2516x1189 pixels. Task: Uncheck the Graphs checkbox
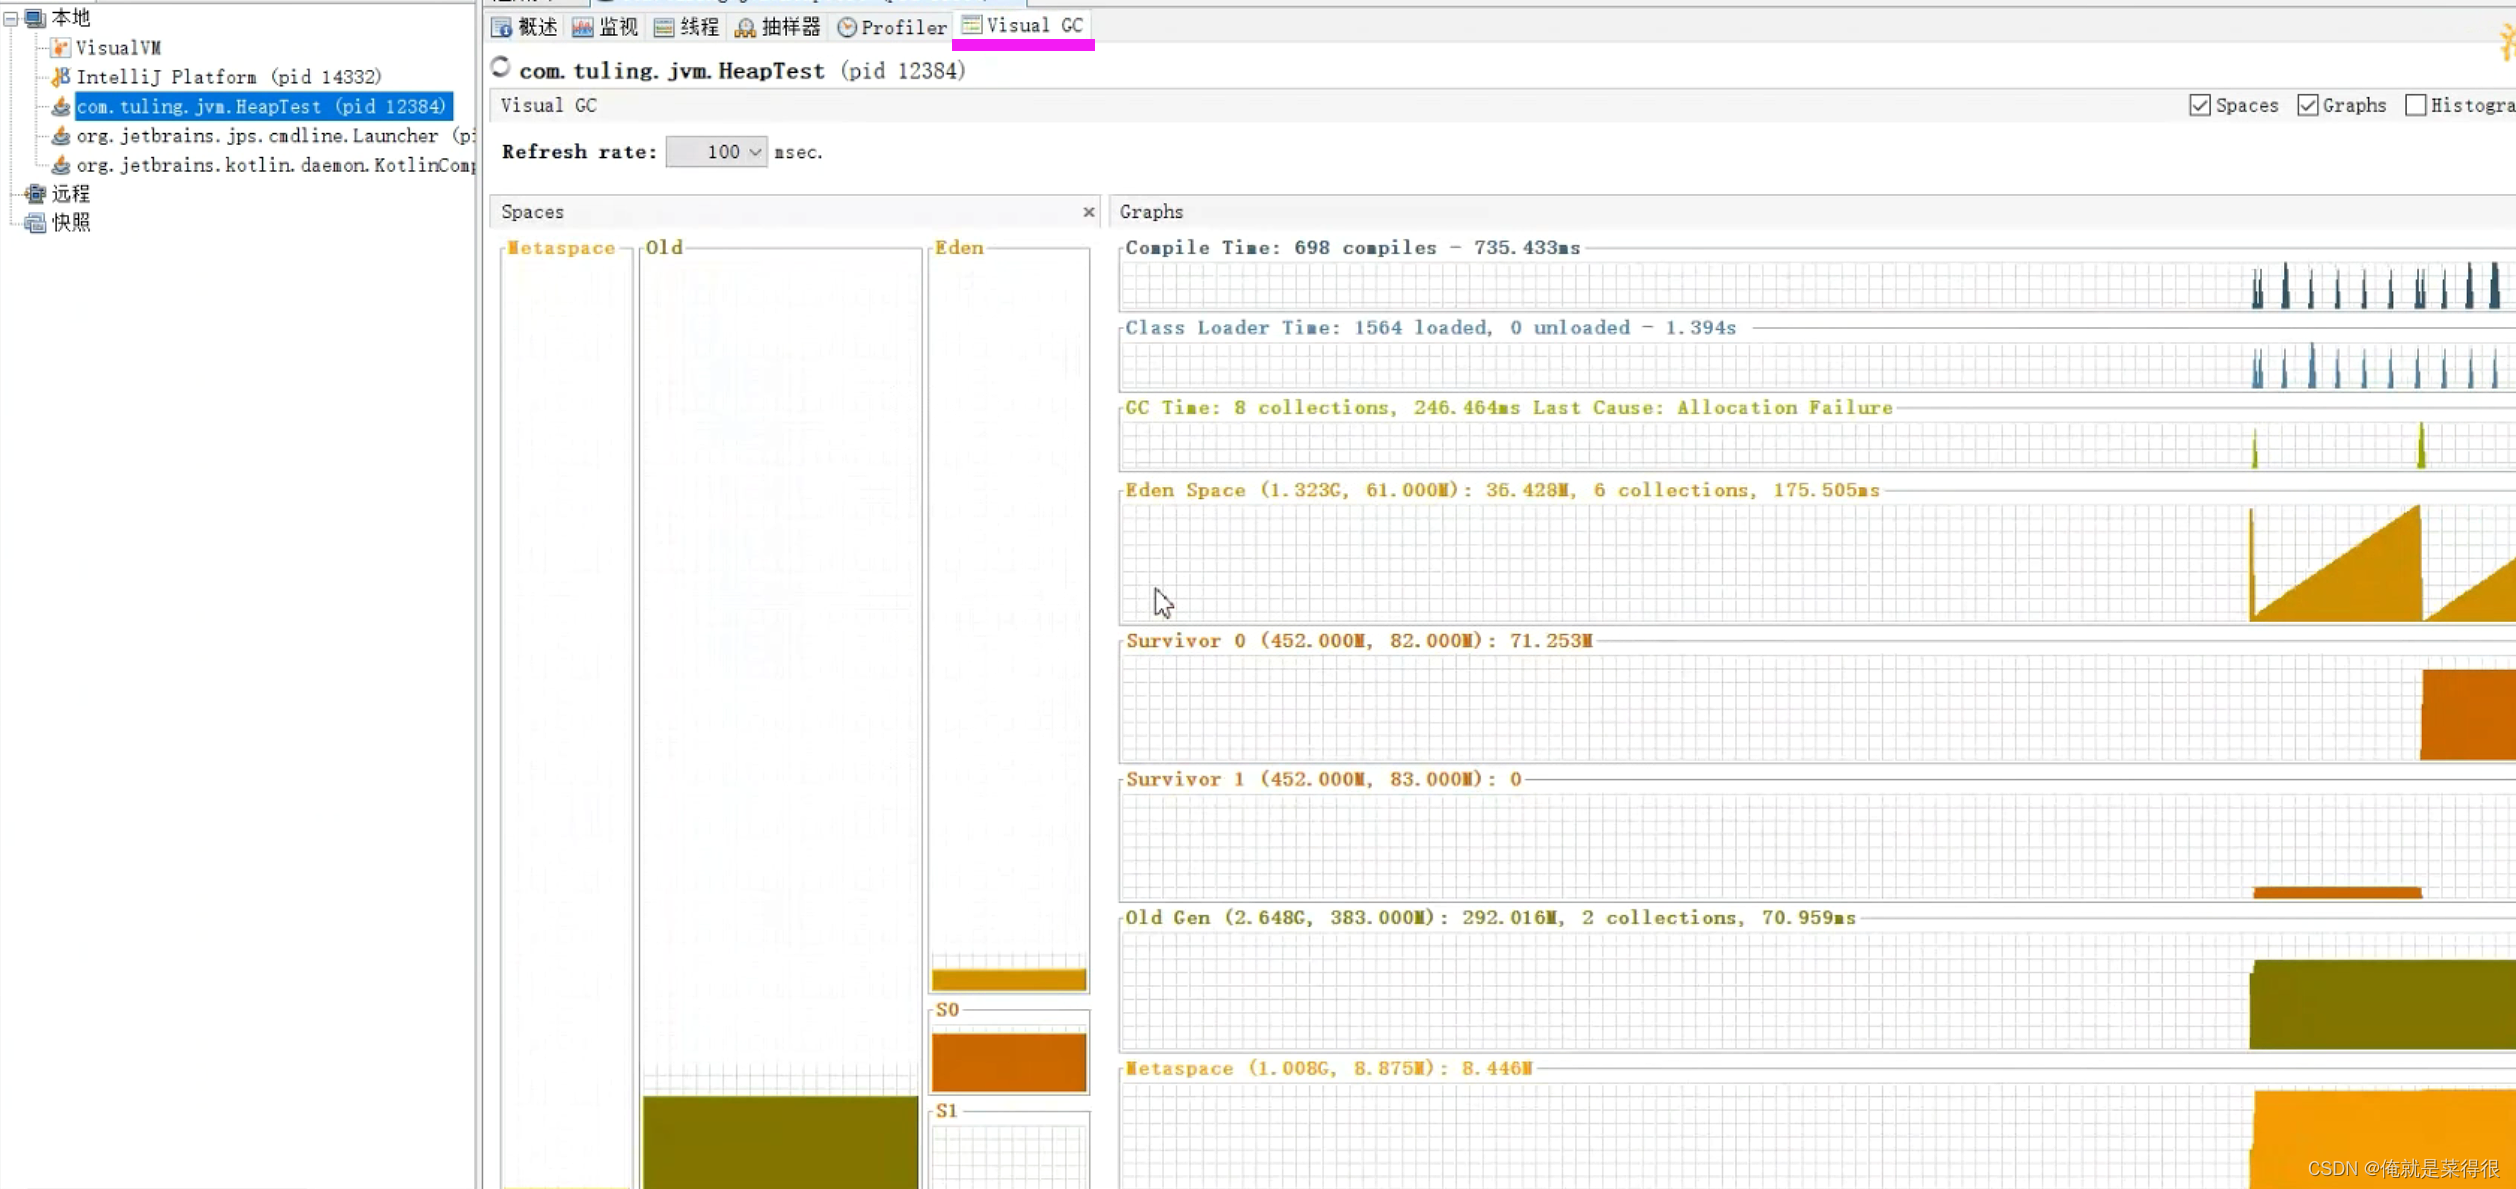[x=2308, y=105]
